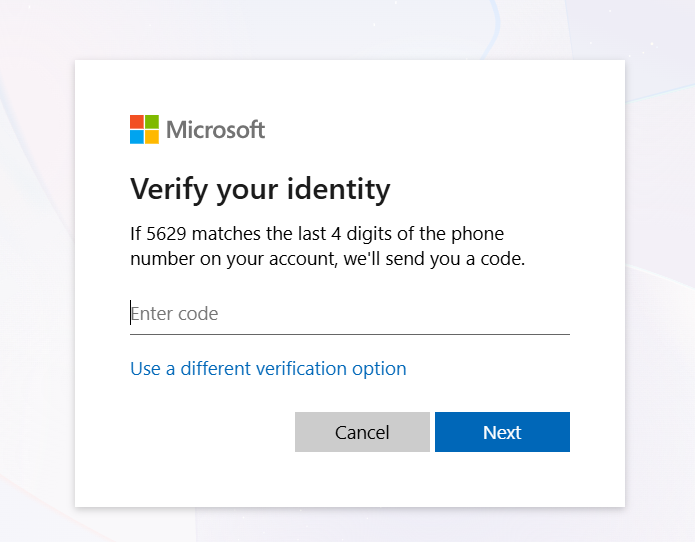
Task: Focus the Enter code input field
Action: pyautogui.click(x=350, y=314)
